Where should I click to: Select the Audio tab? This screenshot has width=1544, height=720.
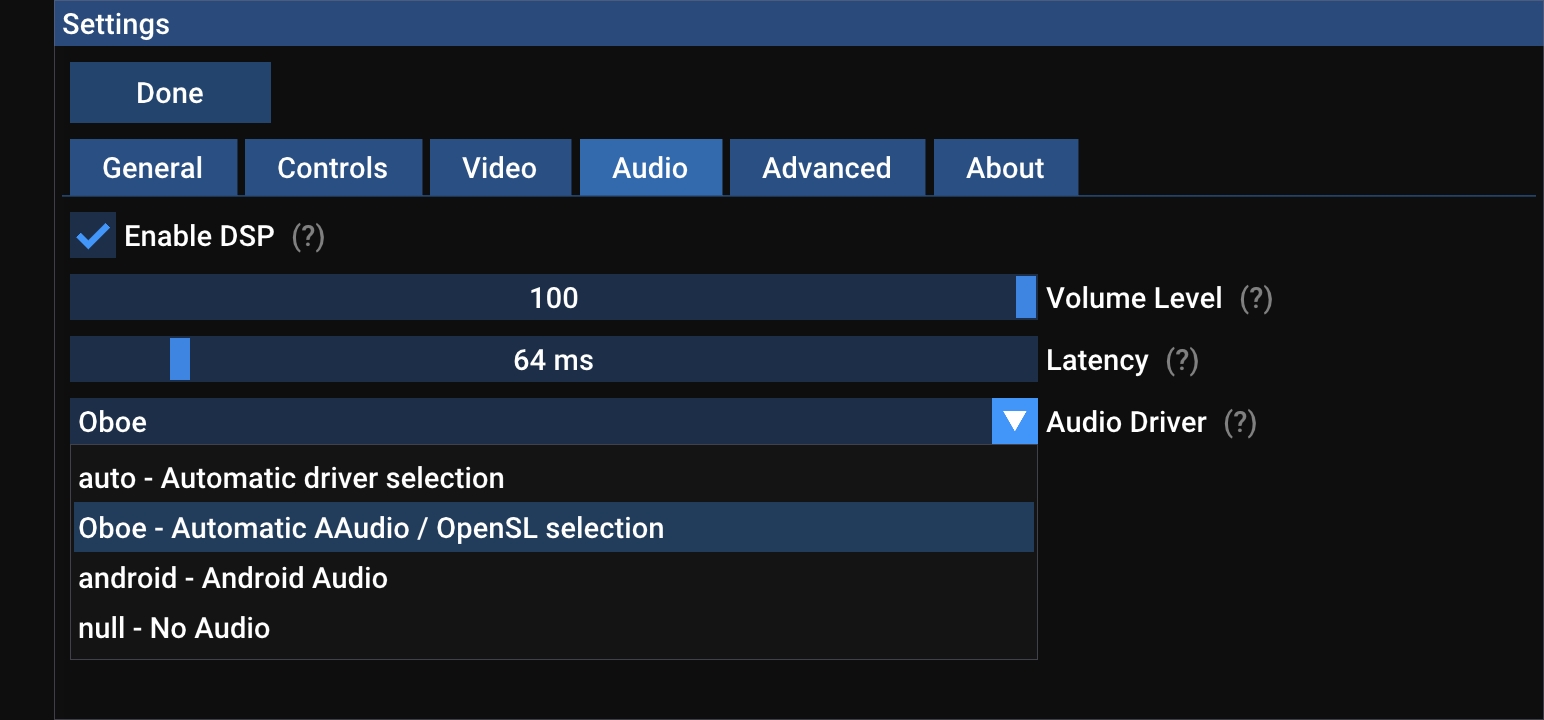(650, 167)
